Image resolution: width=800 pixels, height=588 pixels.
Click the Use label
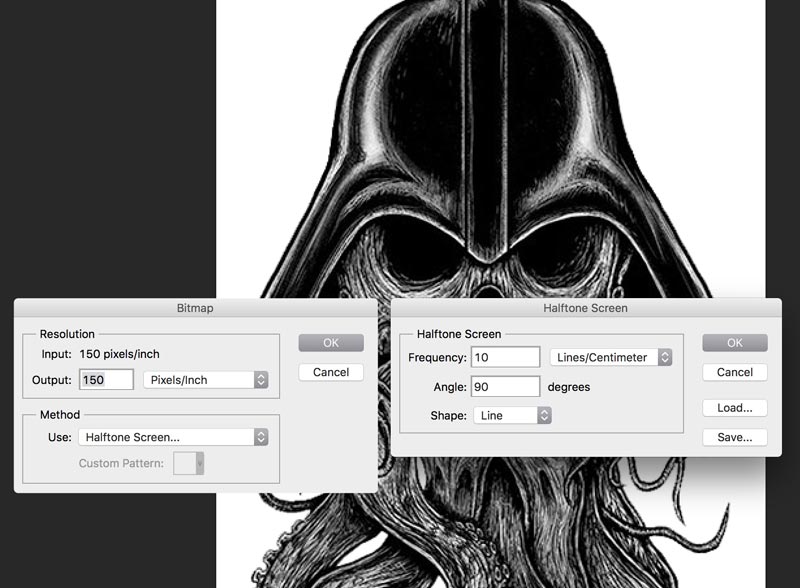[x=60, y=437]
